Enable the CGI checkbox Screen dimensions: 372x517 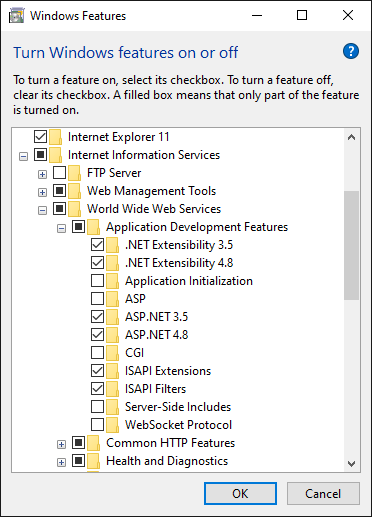[x=97, y=352]
